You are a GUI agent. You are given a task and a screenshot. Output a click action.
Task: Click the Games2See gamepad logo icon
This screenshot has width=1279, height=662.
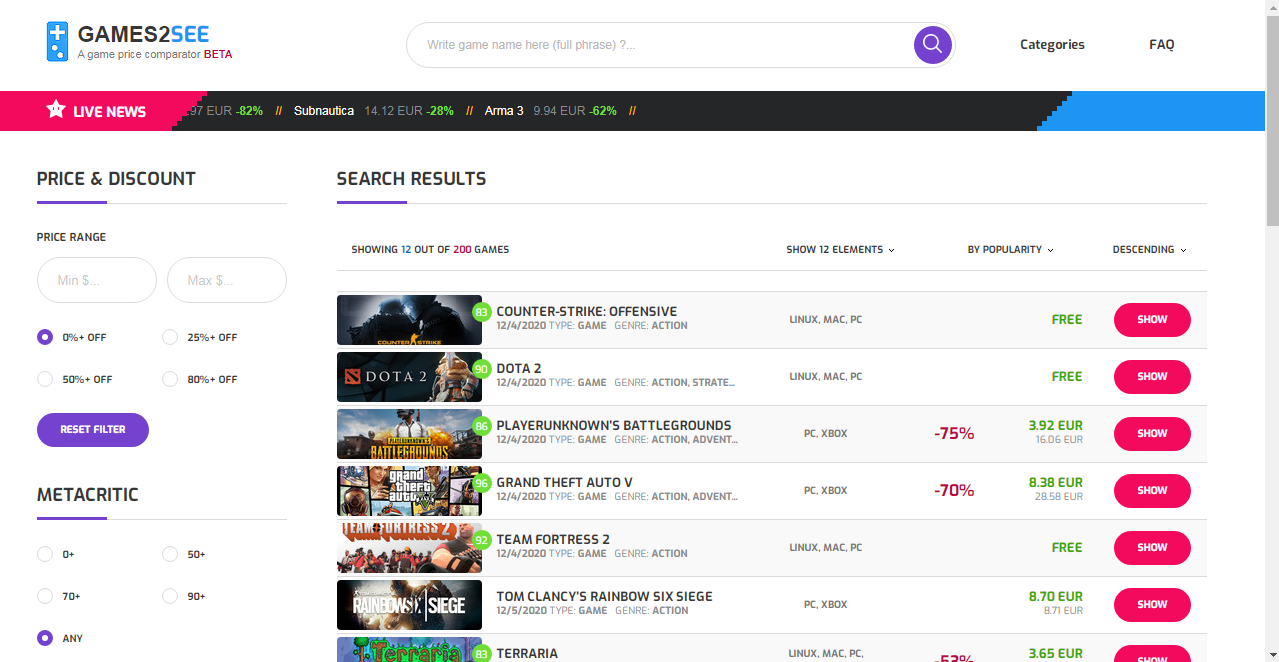57,42
